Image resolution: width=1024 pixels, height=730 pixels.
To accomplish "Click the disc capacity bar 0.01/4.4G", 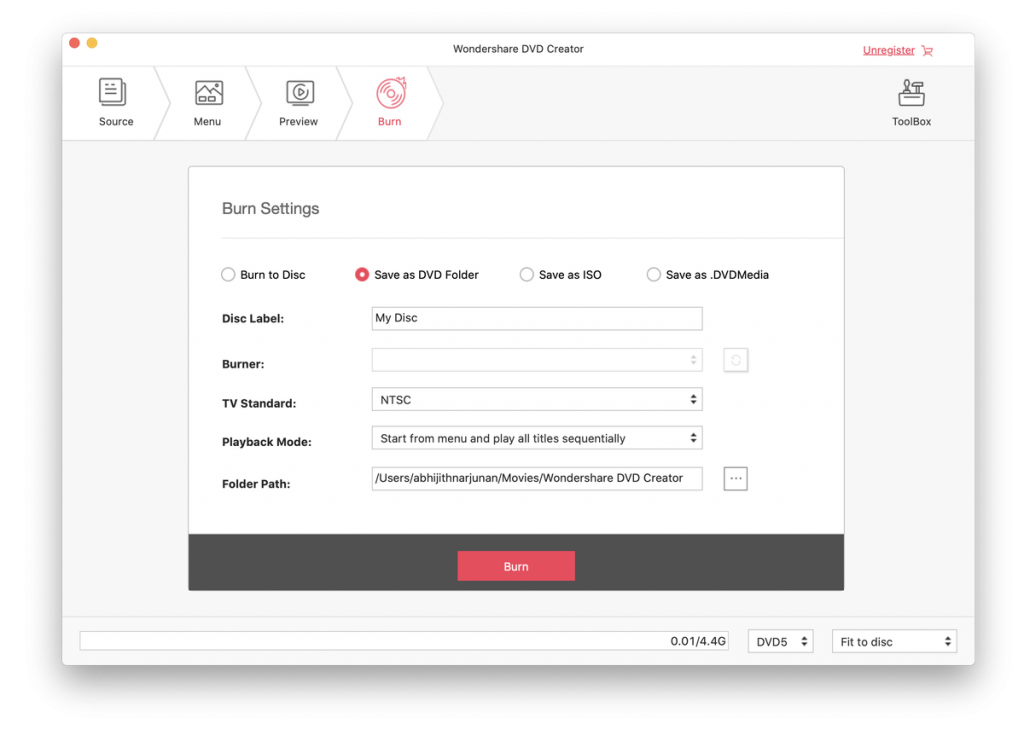I will click(x=404, y=641).
